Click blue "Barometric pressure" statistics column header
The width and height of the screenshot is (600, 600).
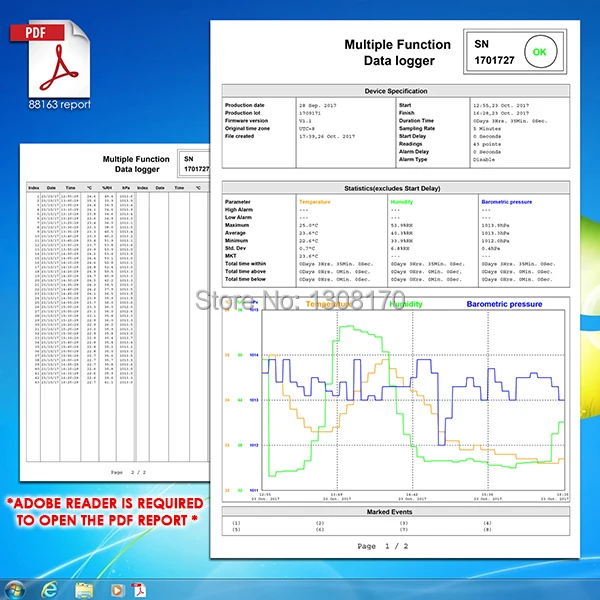[507, 202]
